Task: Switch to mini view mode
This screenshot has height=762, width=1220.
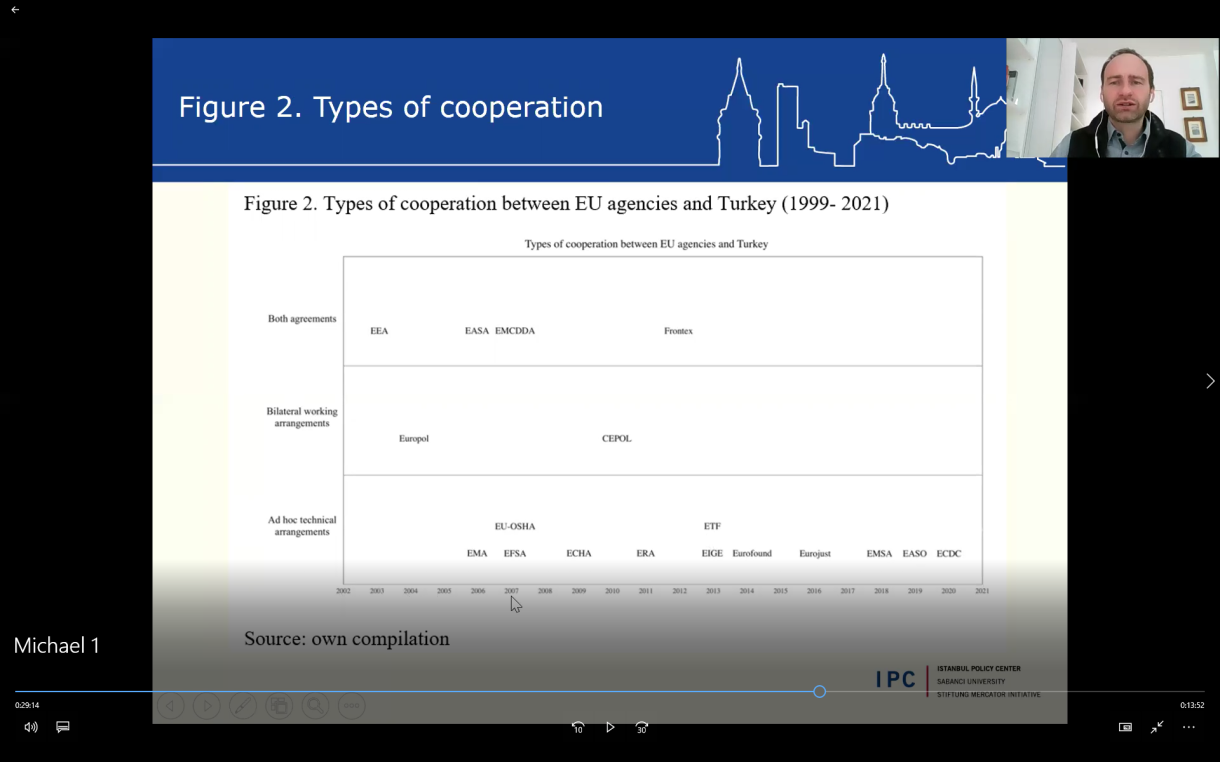Action: 1125,727
